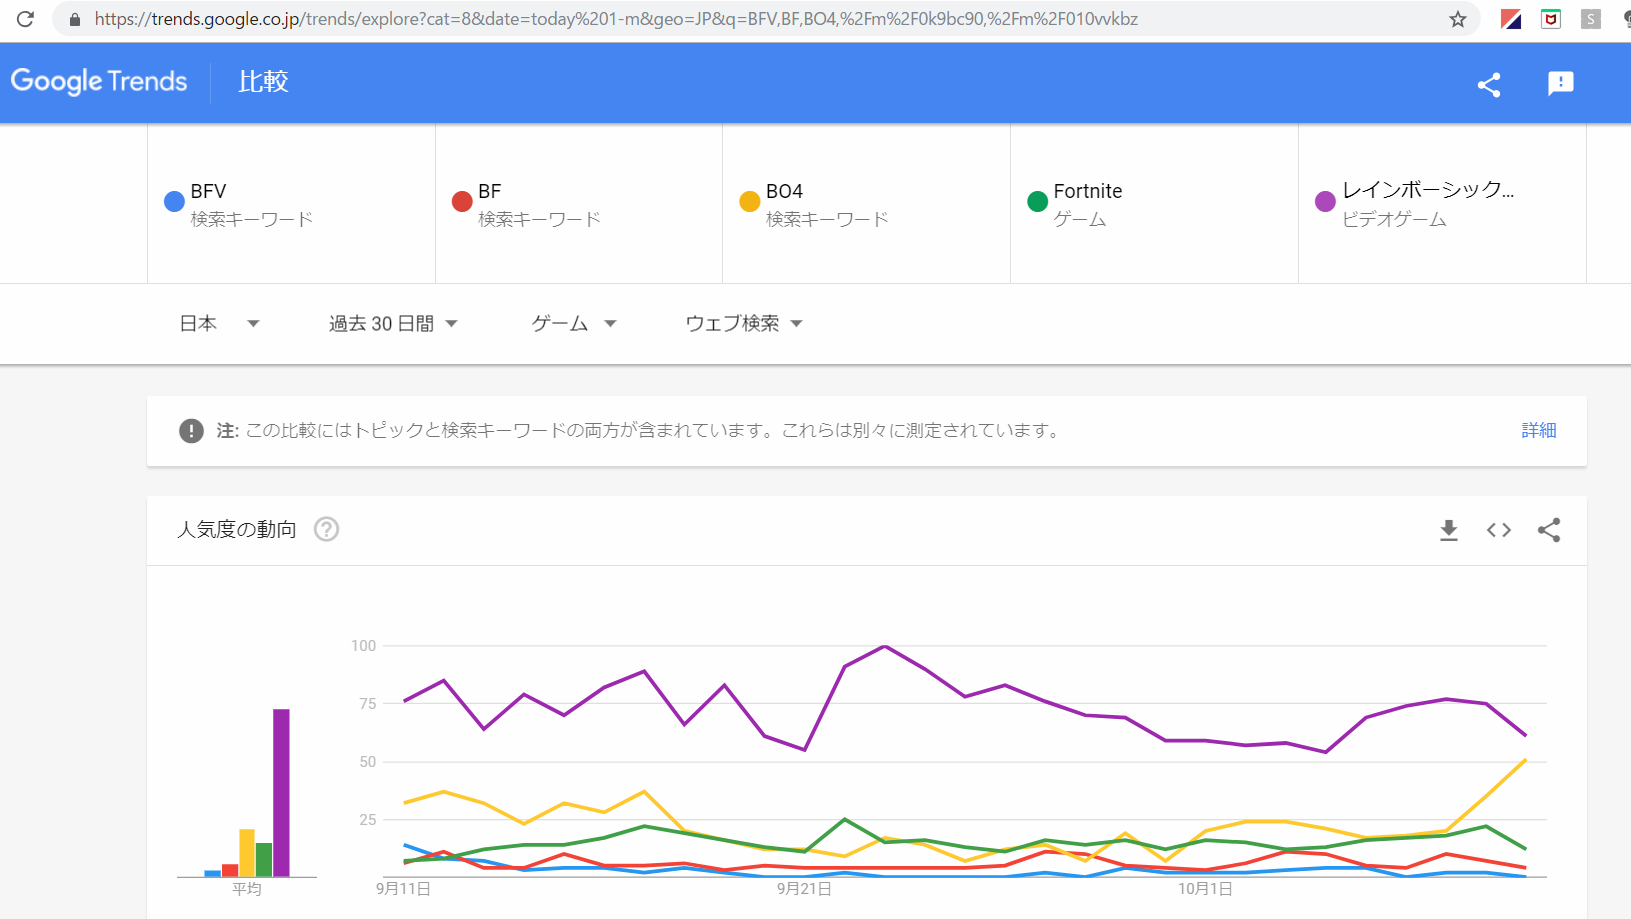Screen dimensions: 1631x919
Task: Click the 詳細 link in the note
Action: [x=1538, y=430]
